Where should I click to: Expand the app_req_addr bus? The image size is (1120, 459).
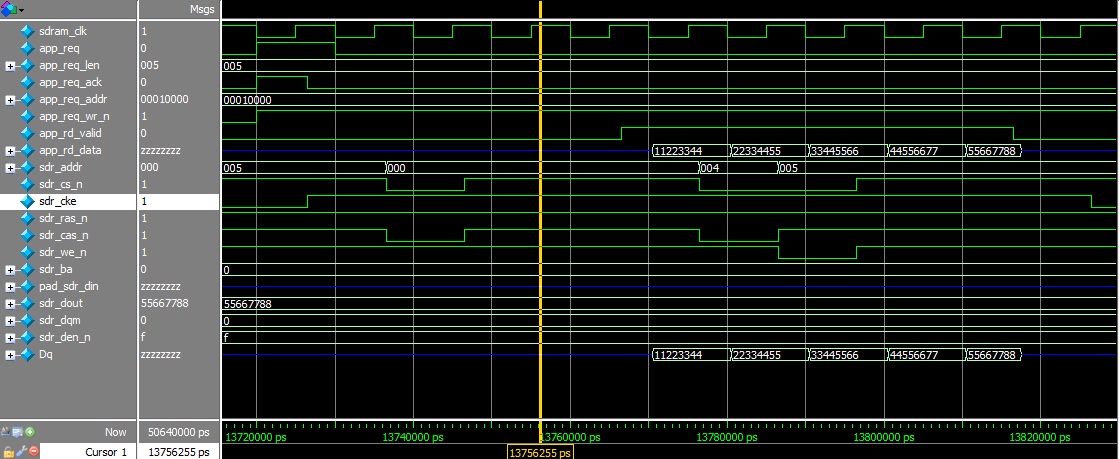pos(10,99)
